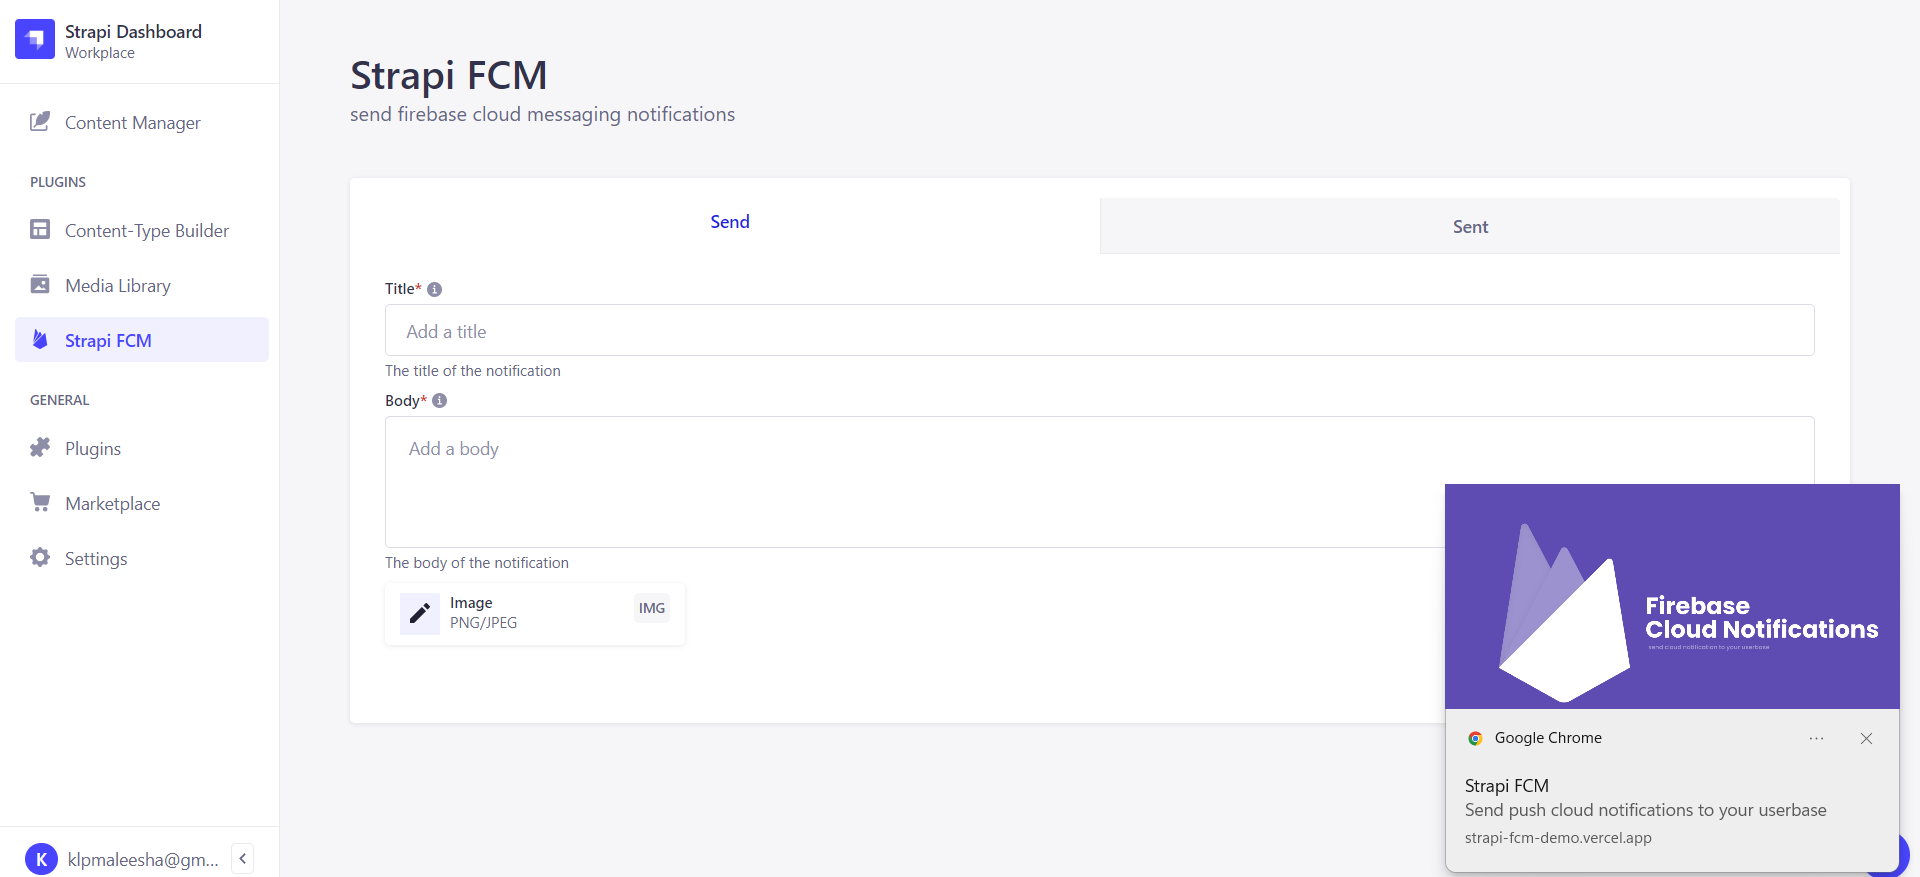Click the Image PNG/JPEG upload card
This screenshot has width=1920, height=877.
pos(535,613)
